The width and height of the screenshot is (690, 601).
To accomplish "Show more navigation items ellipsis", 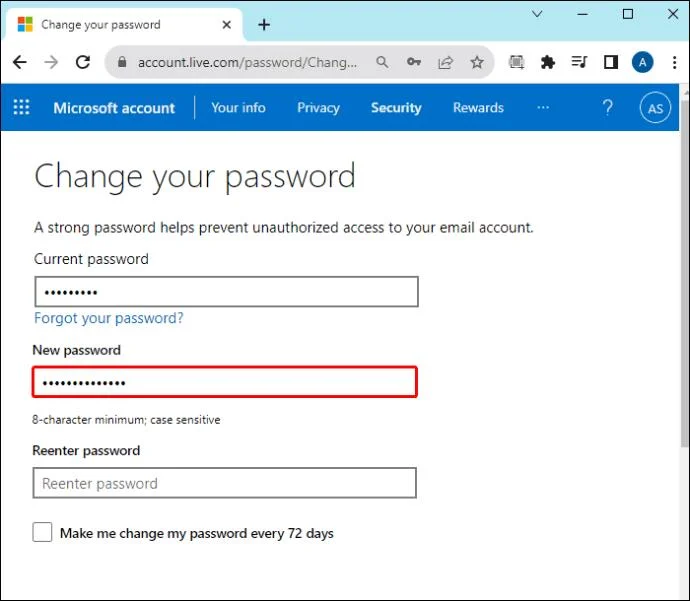I will click(543, 107).
